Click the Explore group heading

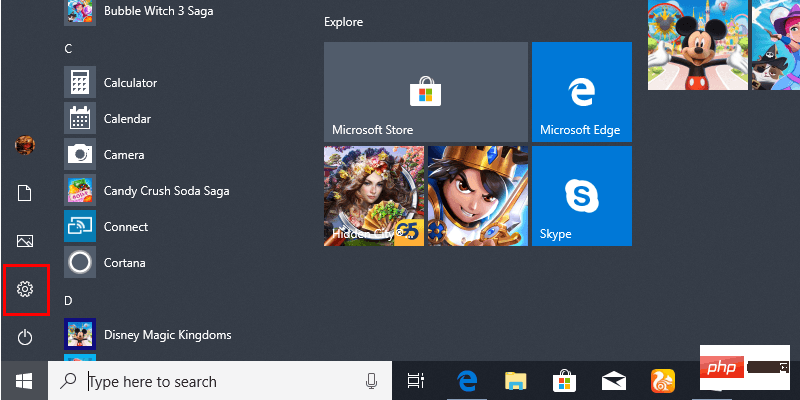click(343, 22)
